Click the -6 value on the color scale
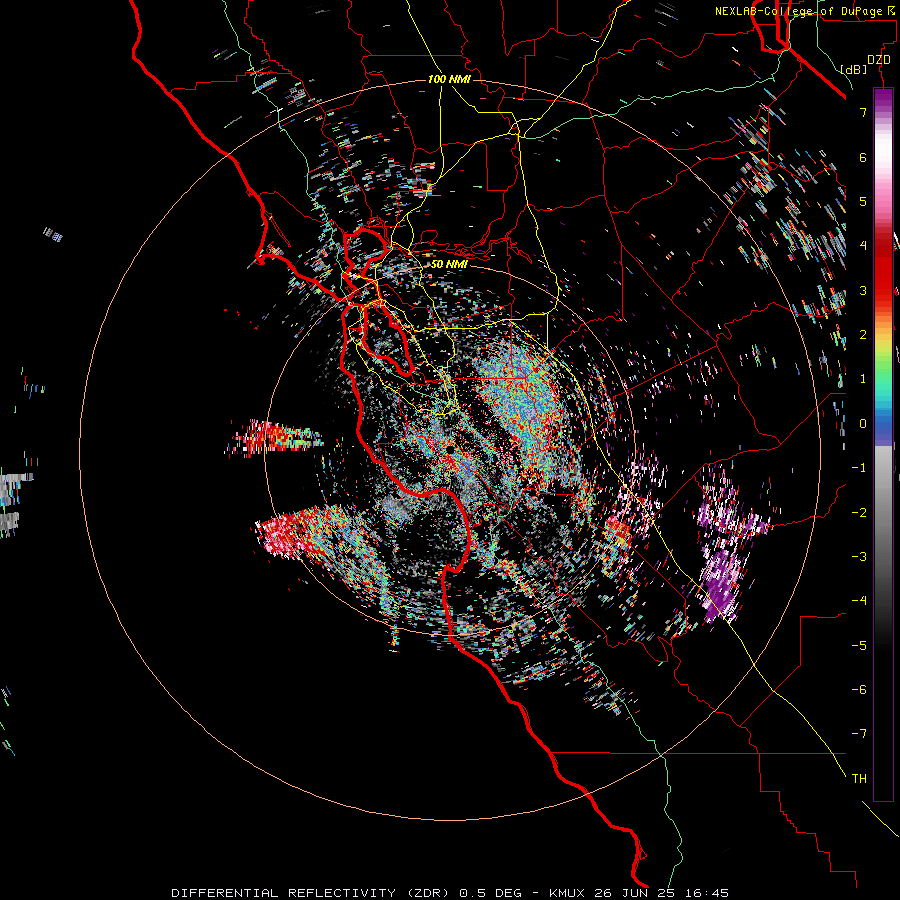The image size is (900, 900). point(859,689)
